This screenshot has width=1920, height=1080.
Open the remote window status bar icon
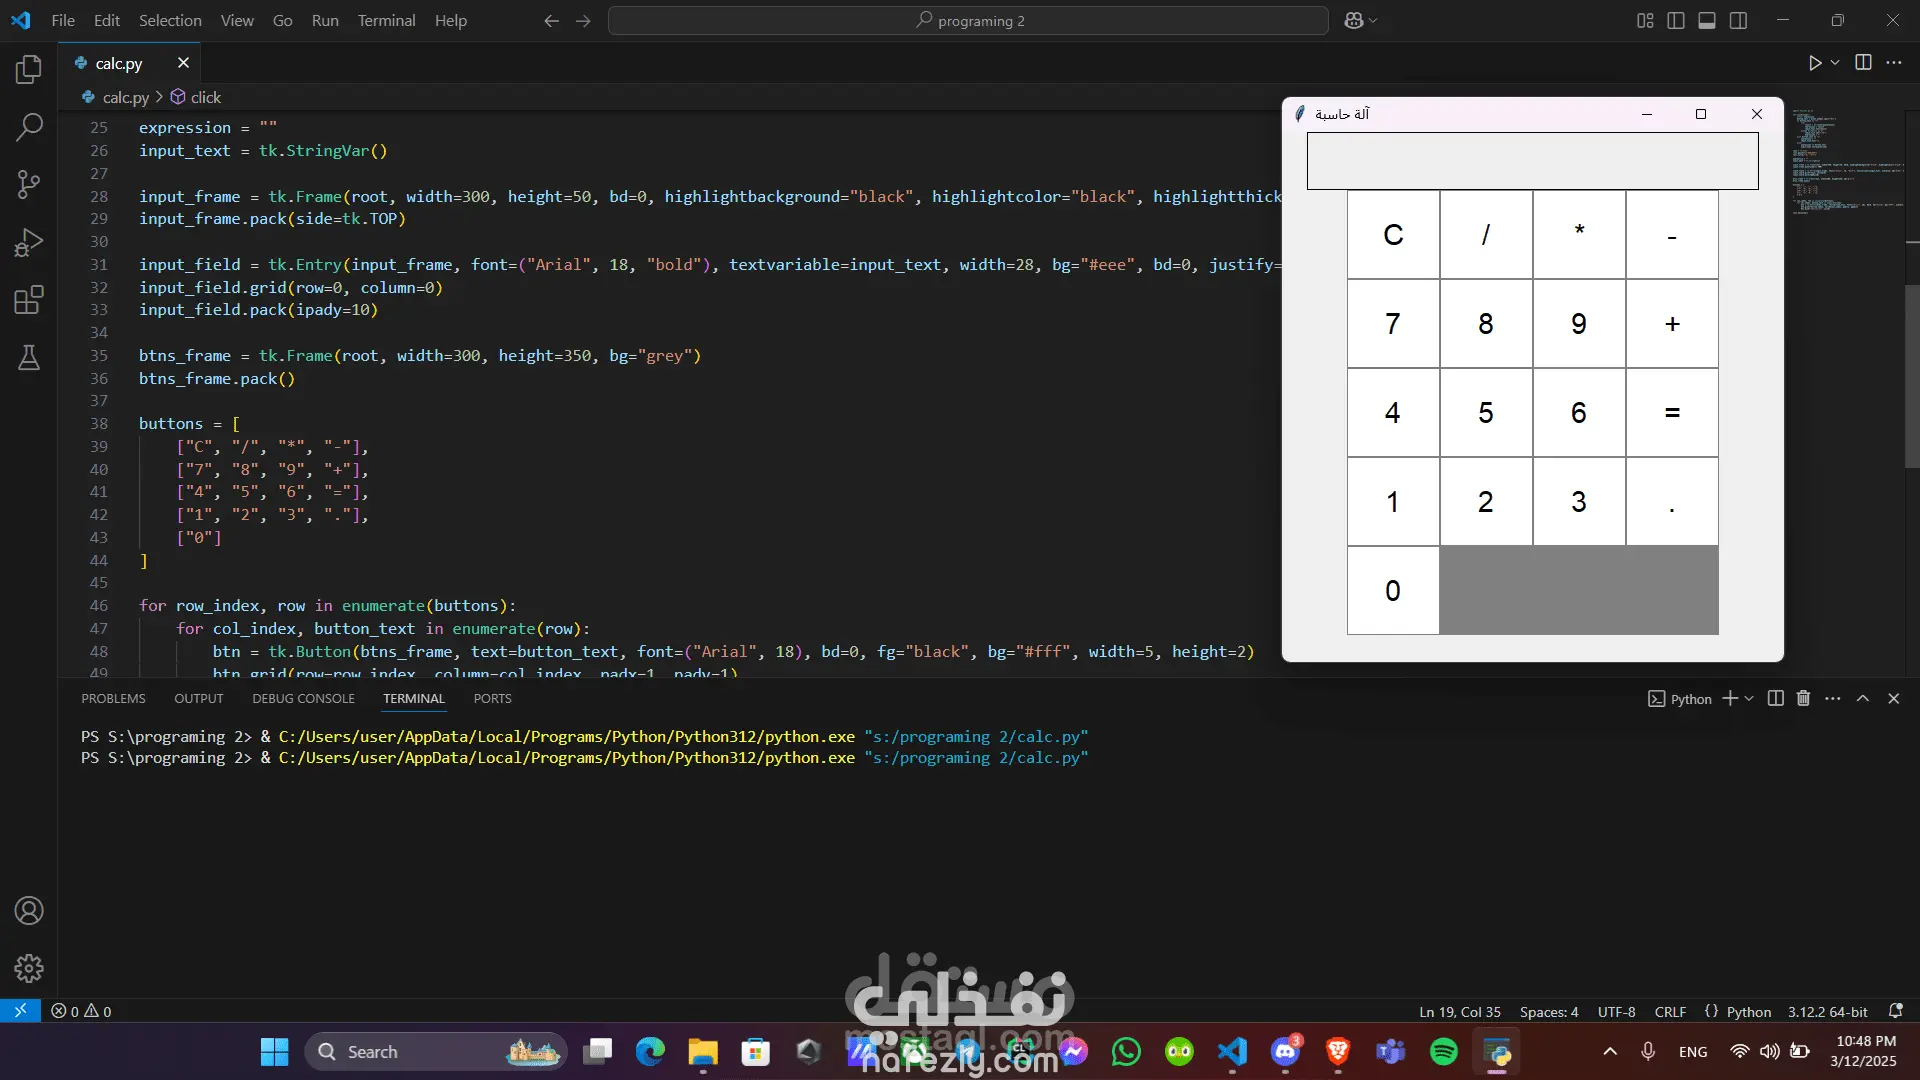20,1011
